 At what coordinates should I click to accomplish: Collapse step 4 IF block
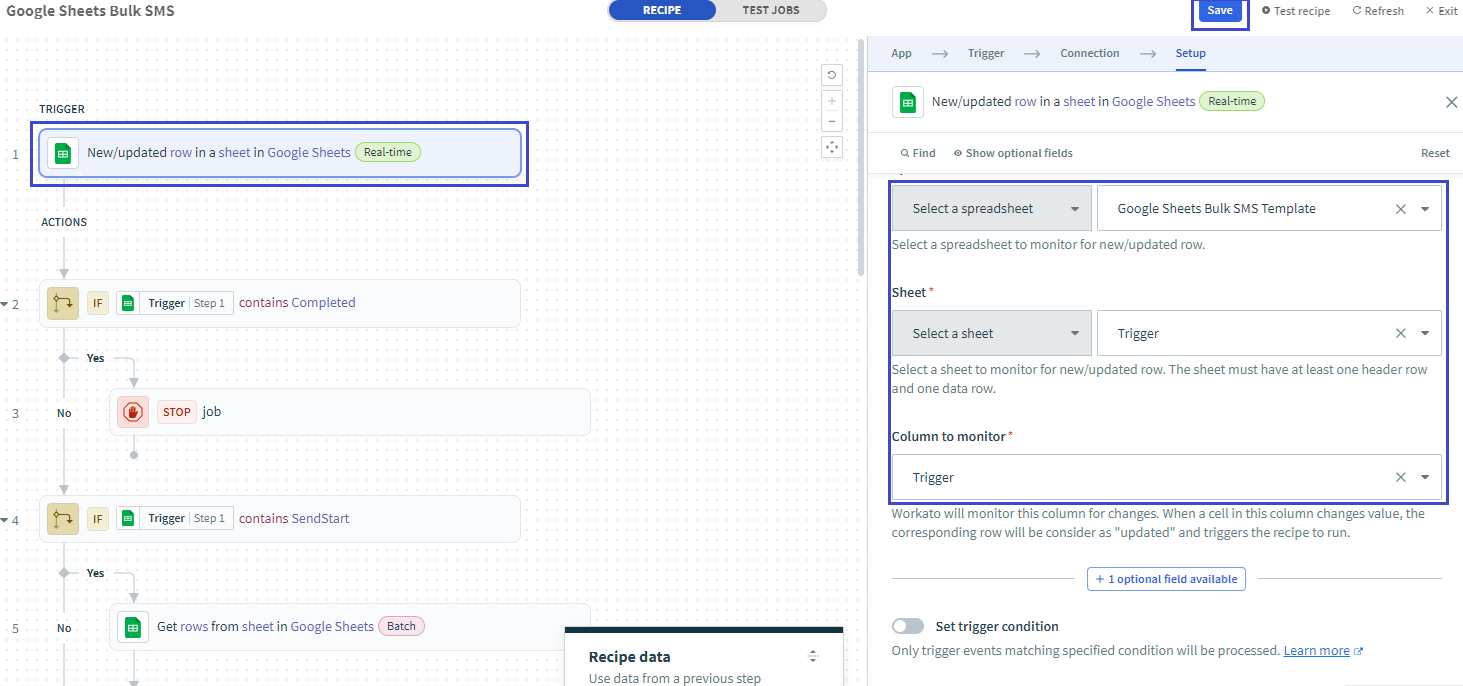click(x=3, y=520)
